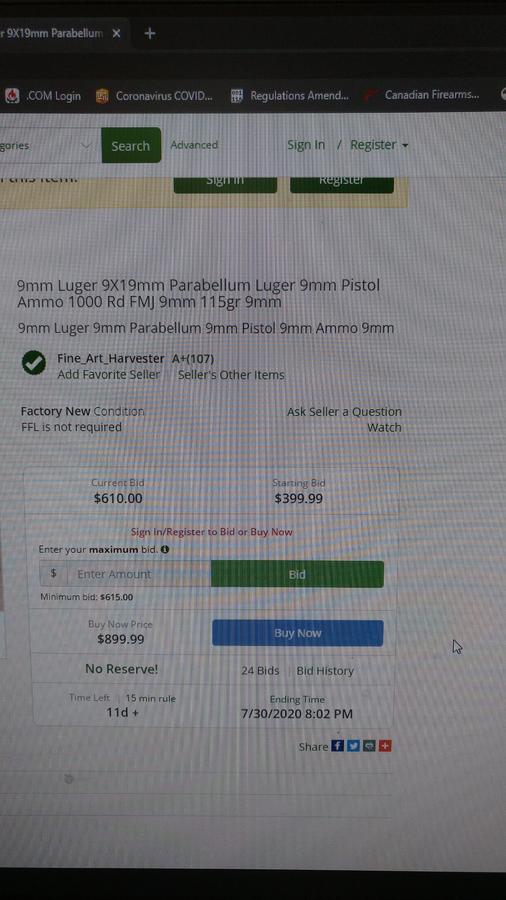Open Seller's Other Items link
Viewport: 506px width, 900px height.
pyautogui.click(x=231, y=375)
